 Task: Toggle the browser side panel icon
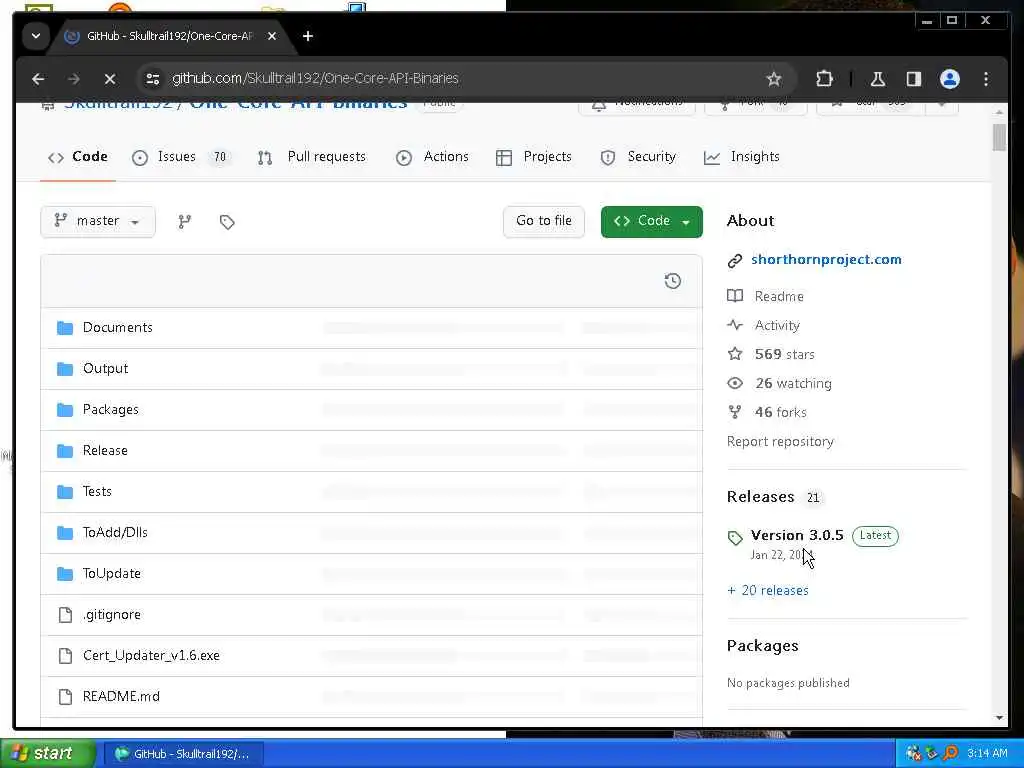click(x=914, y=79)
